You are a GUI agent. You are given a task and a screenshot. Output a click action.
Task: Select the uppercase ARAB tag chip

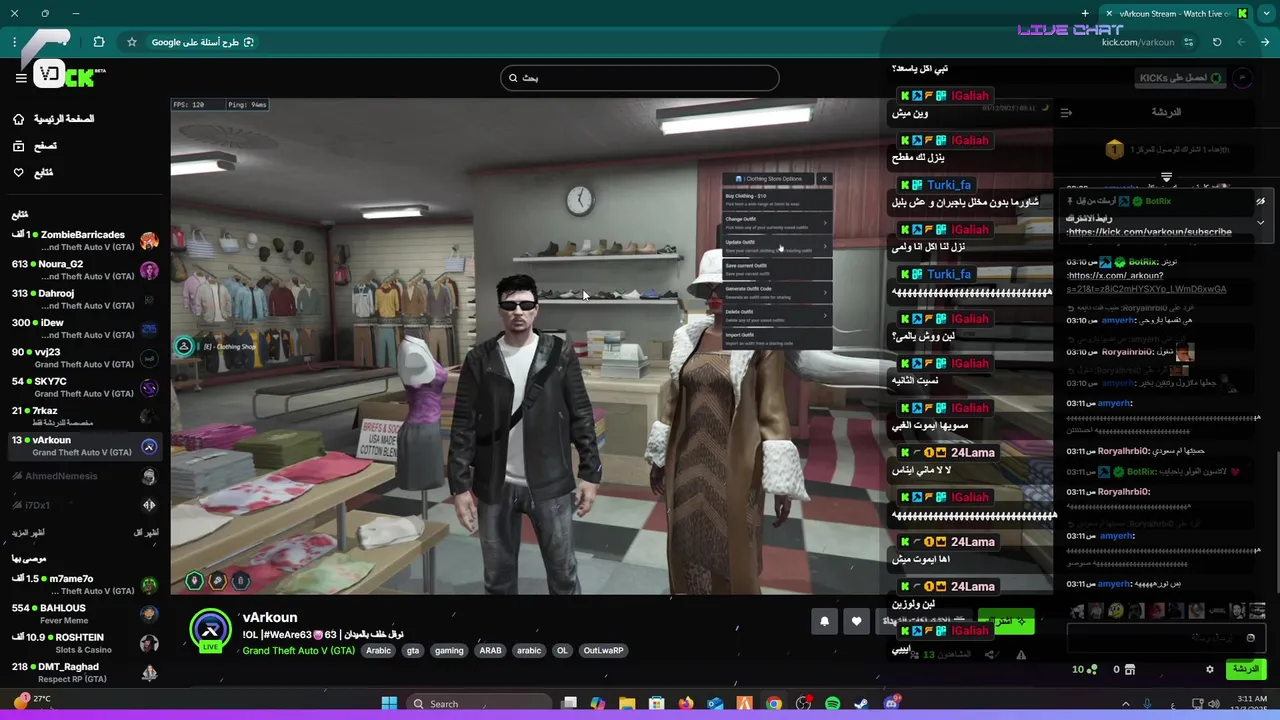point(490,650)
